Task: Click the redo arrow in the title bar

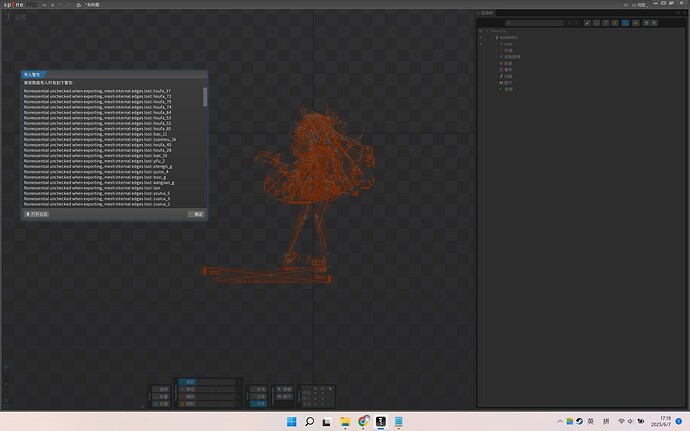Action: 69,5
